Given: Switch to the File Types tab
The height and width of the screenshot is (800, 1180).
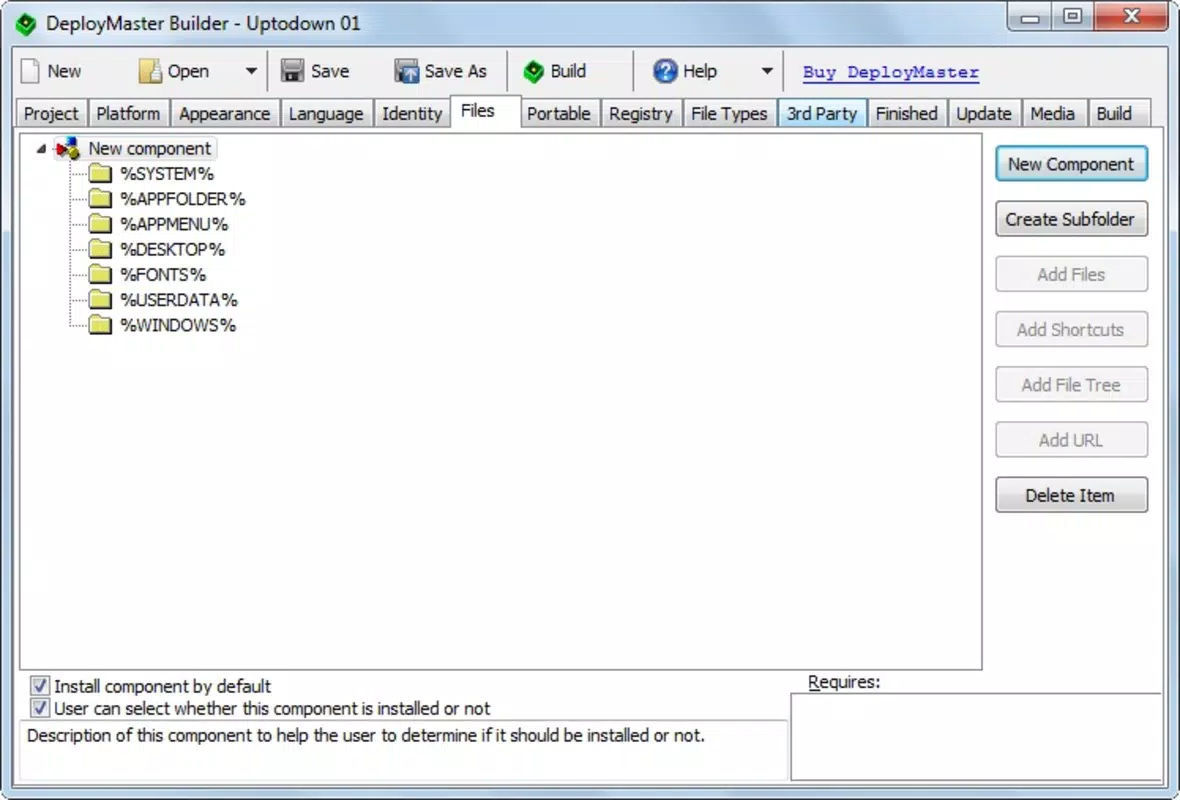Looking at the screenshot, I should click(729, 114).
